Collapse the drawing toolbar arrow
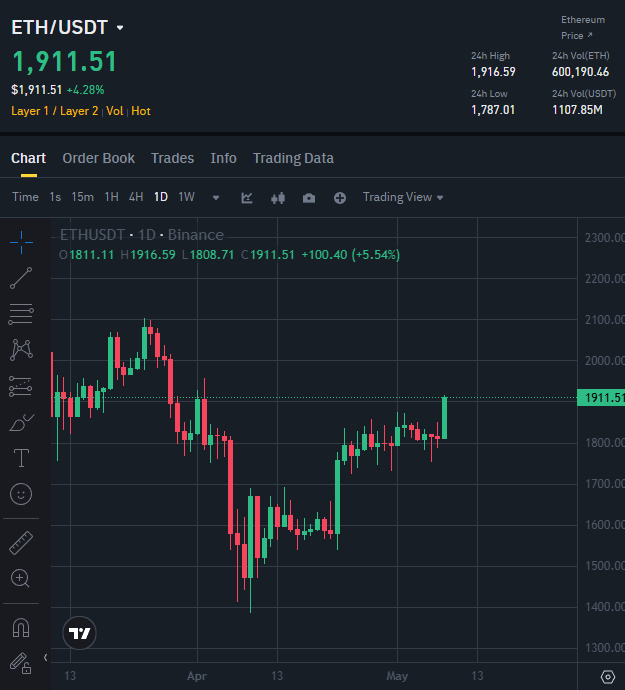The height and width of the screenshot is (690, 625). pyautogui.click(x=45, y=657)
